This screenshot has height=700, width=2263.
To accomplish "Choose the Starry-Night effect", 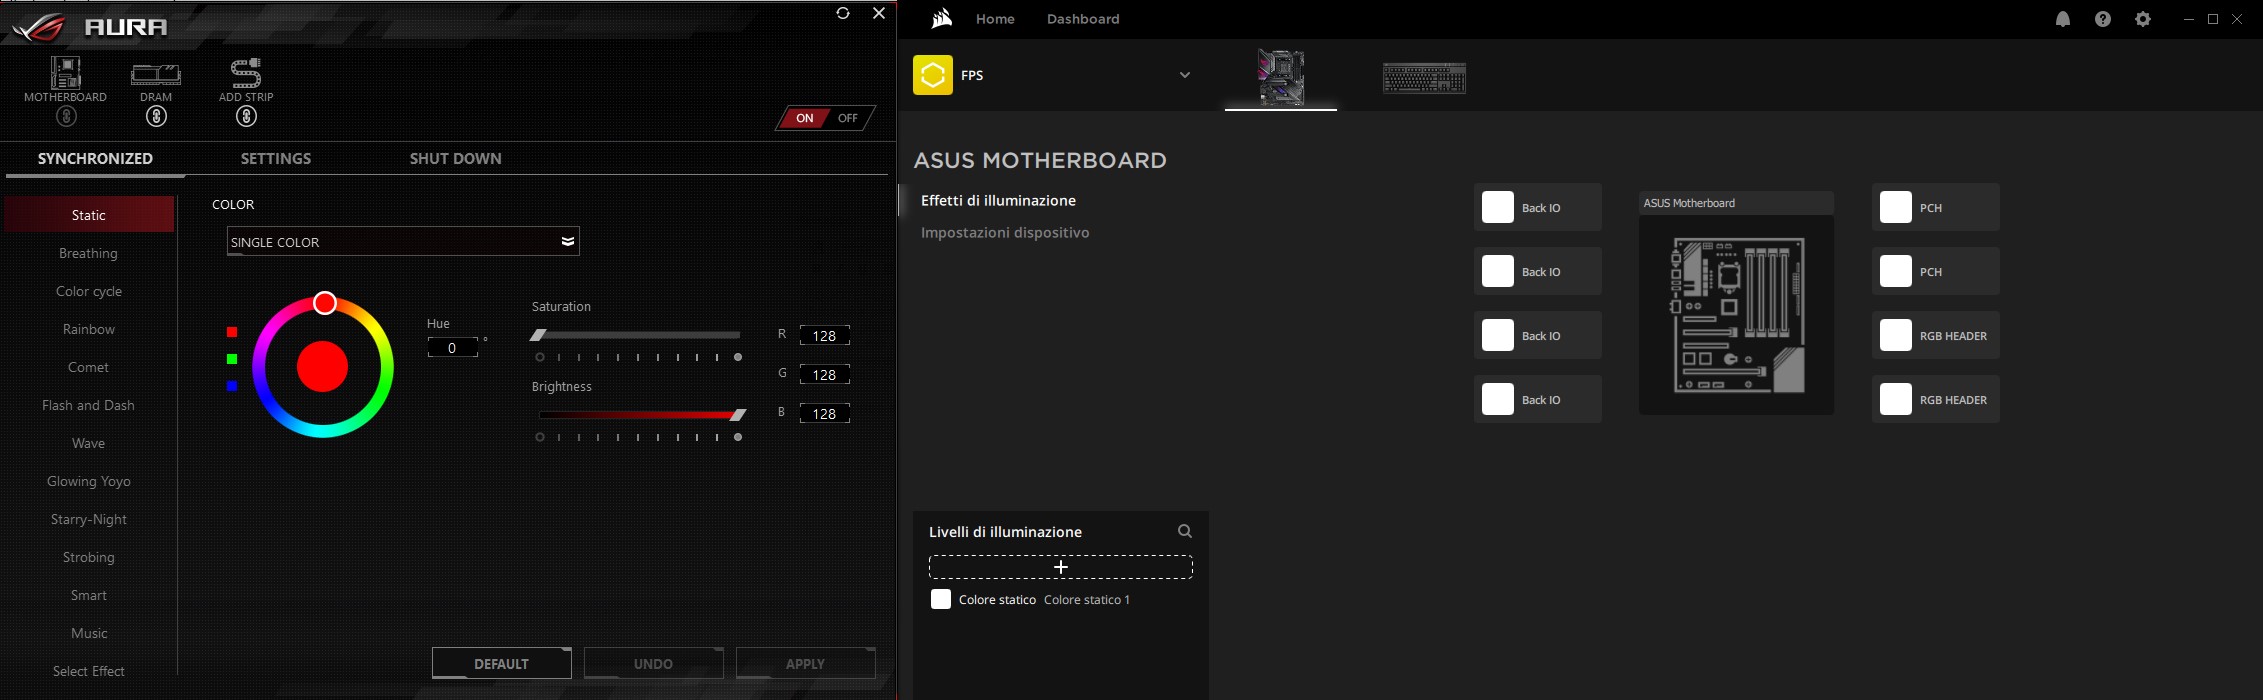I will click(89, 519).
